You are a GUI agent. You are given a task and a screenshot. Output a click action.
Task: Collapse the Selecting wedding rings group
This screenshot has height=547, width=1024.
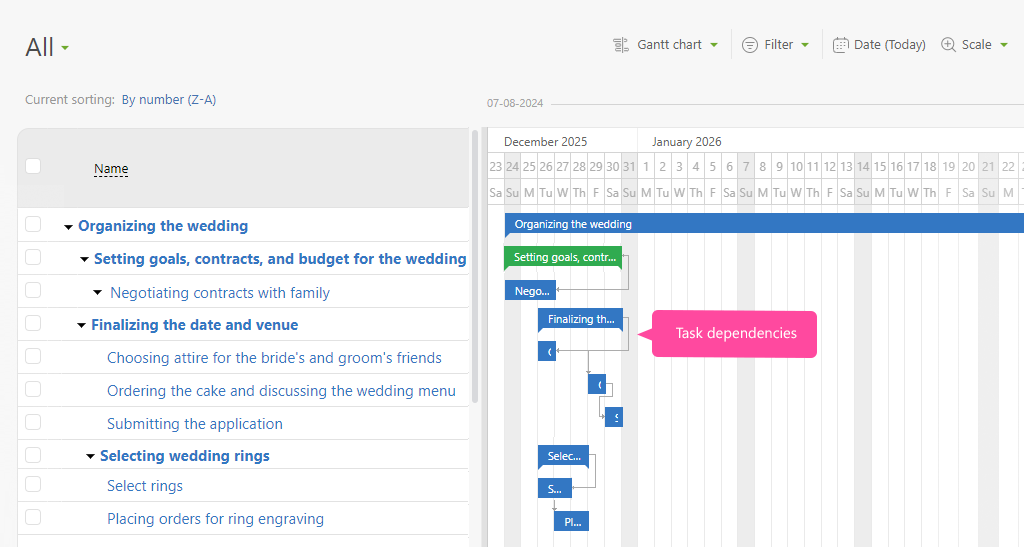[90, 457]
